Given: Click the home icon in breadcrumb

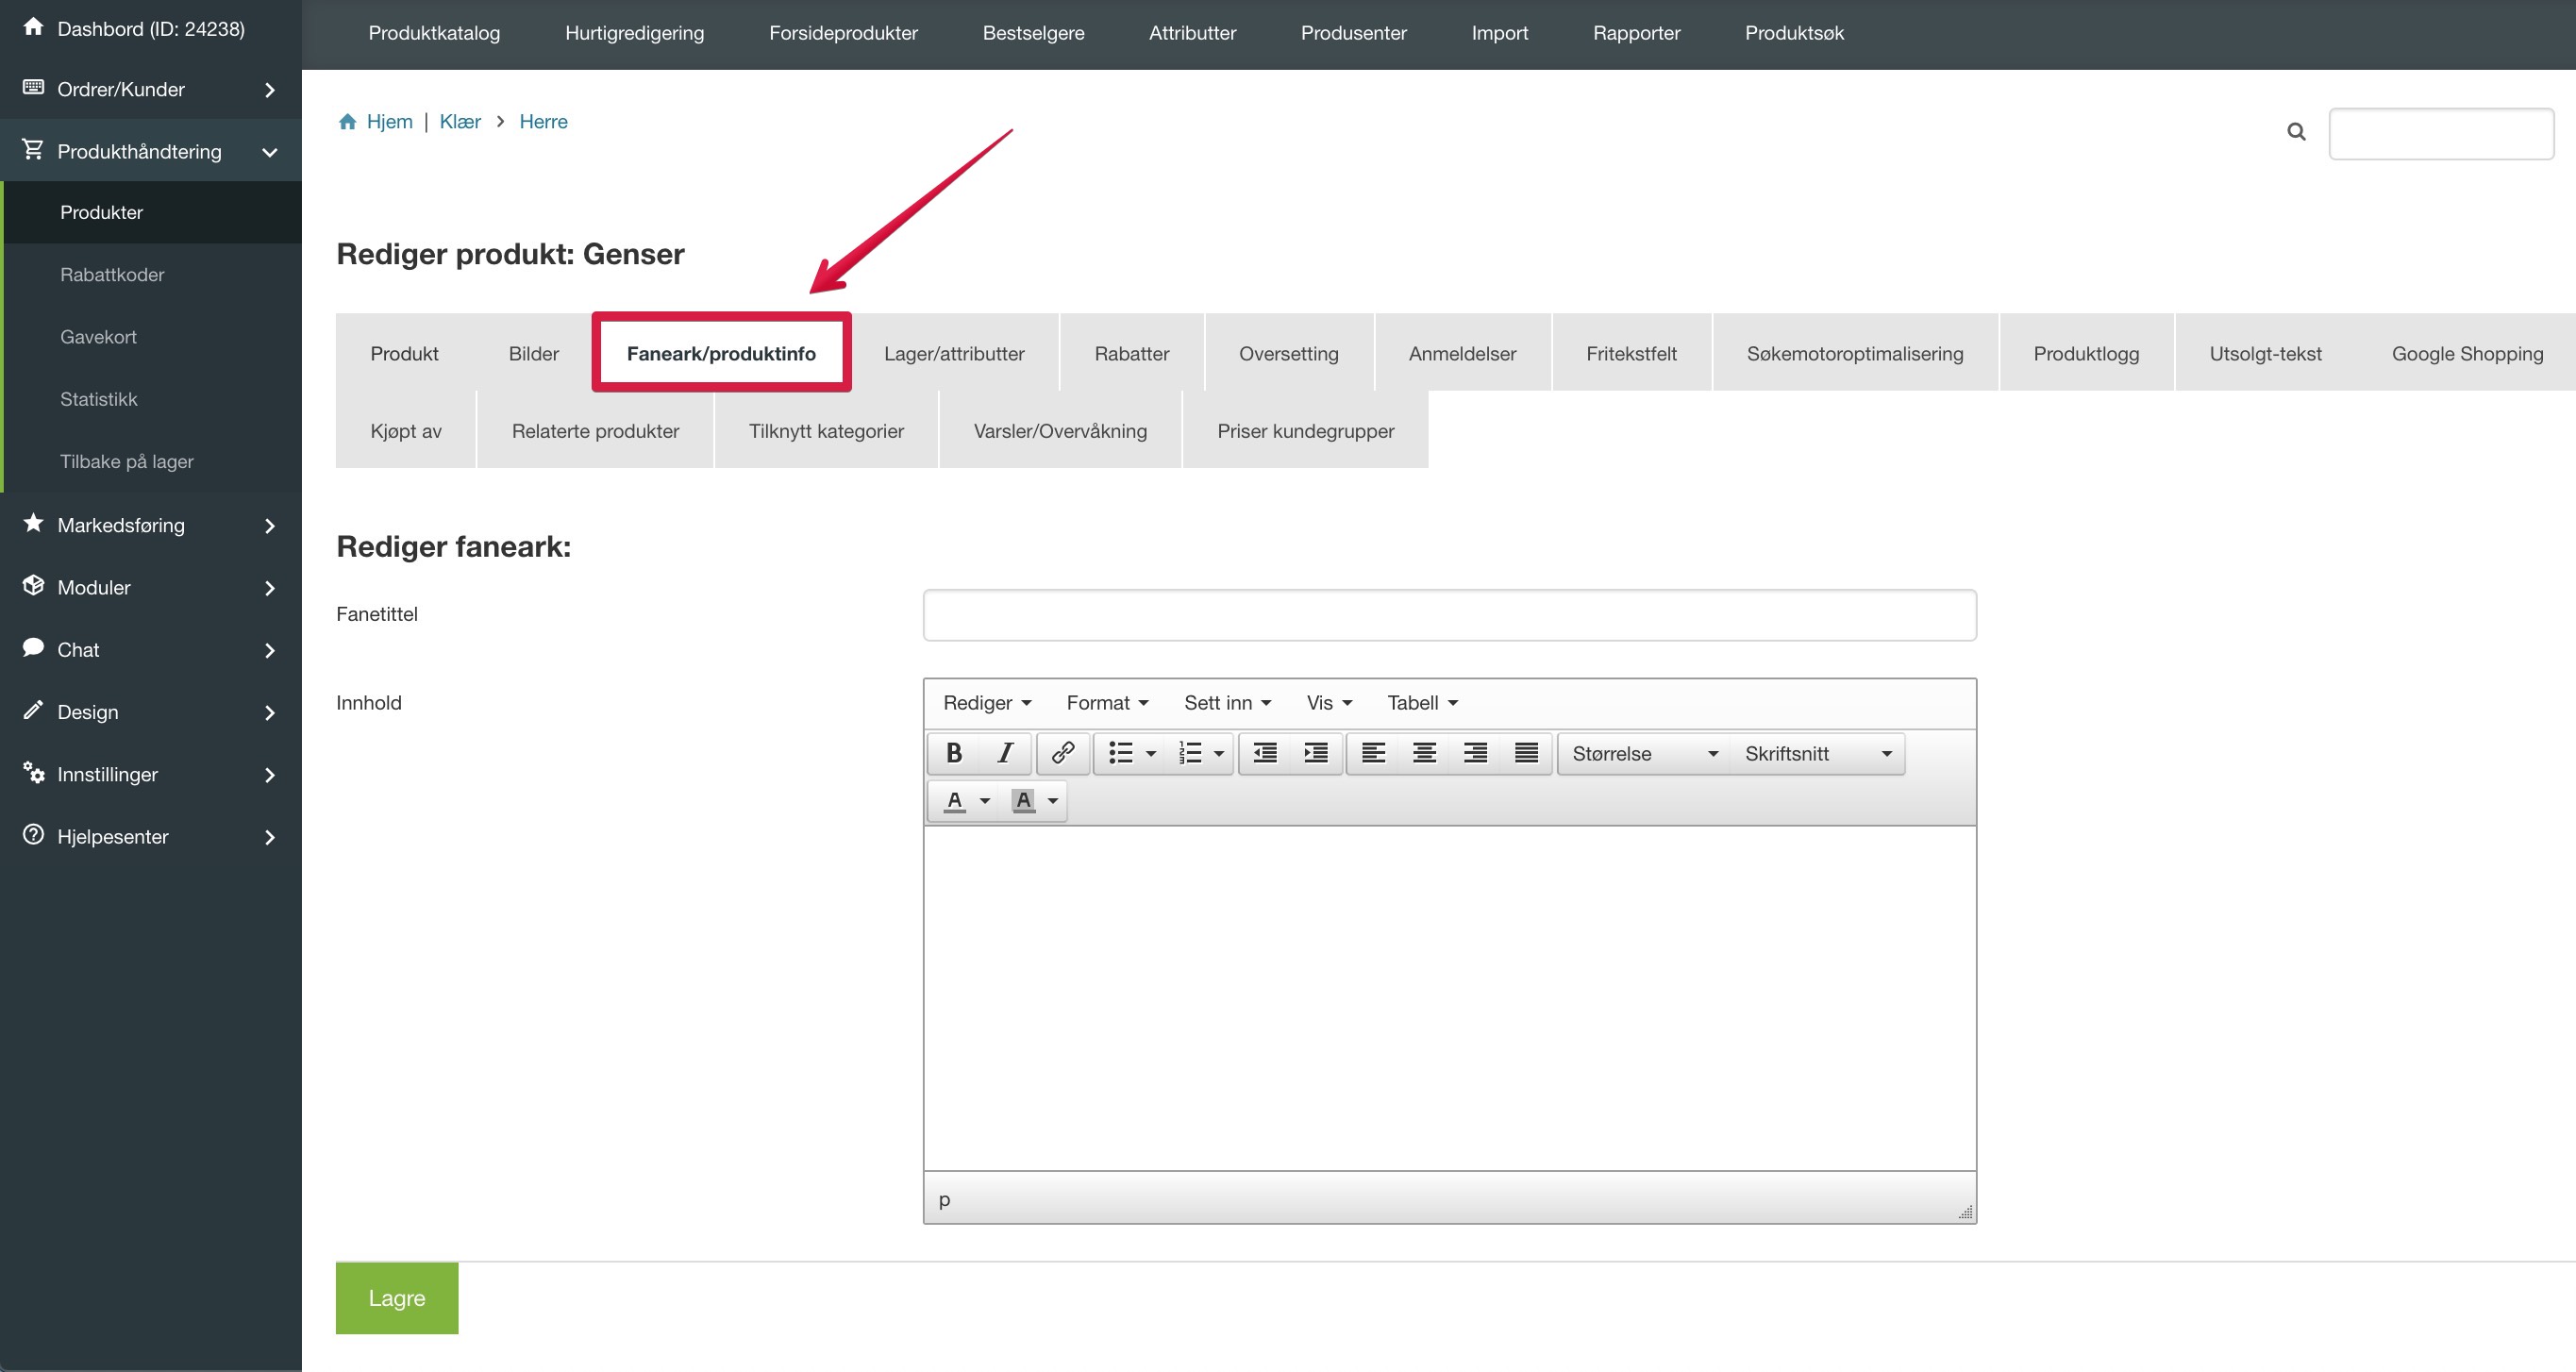Looking at the screenshot, I should (x=347, y=122).
